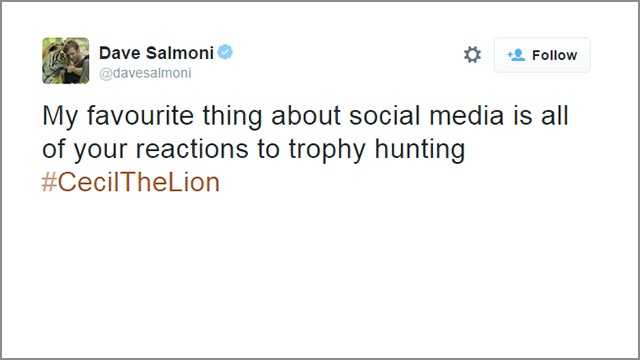Select the tweet text body
Viewport: 640px width, 360px height.
tap(305, 149)
